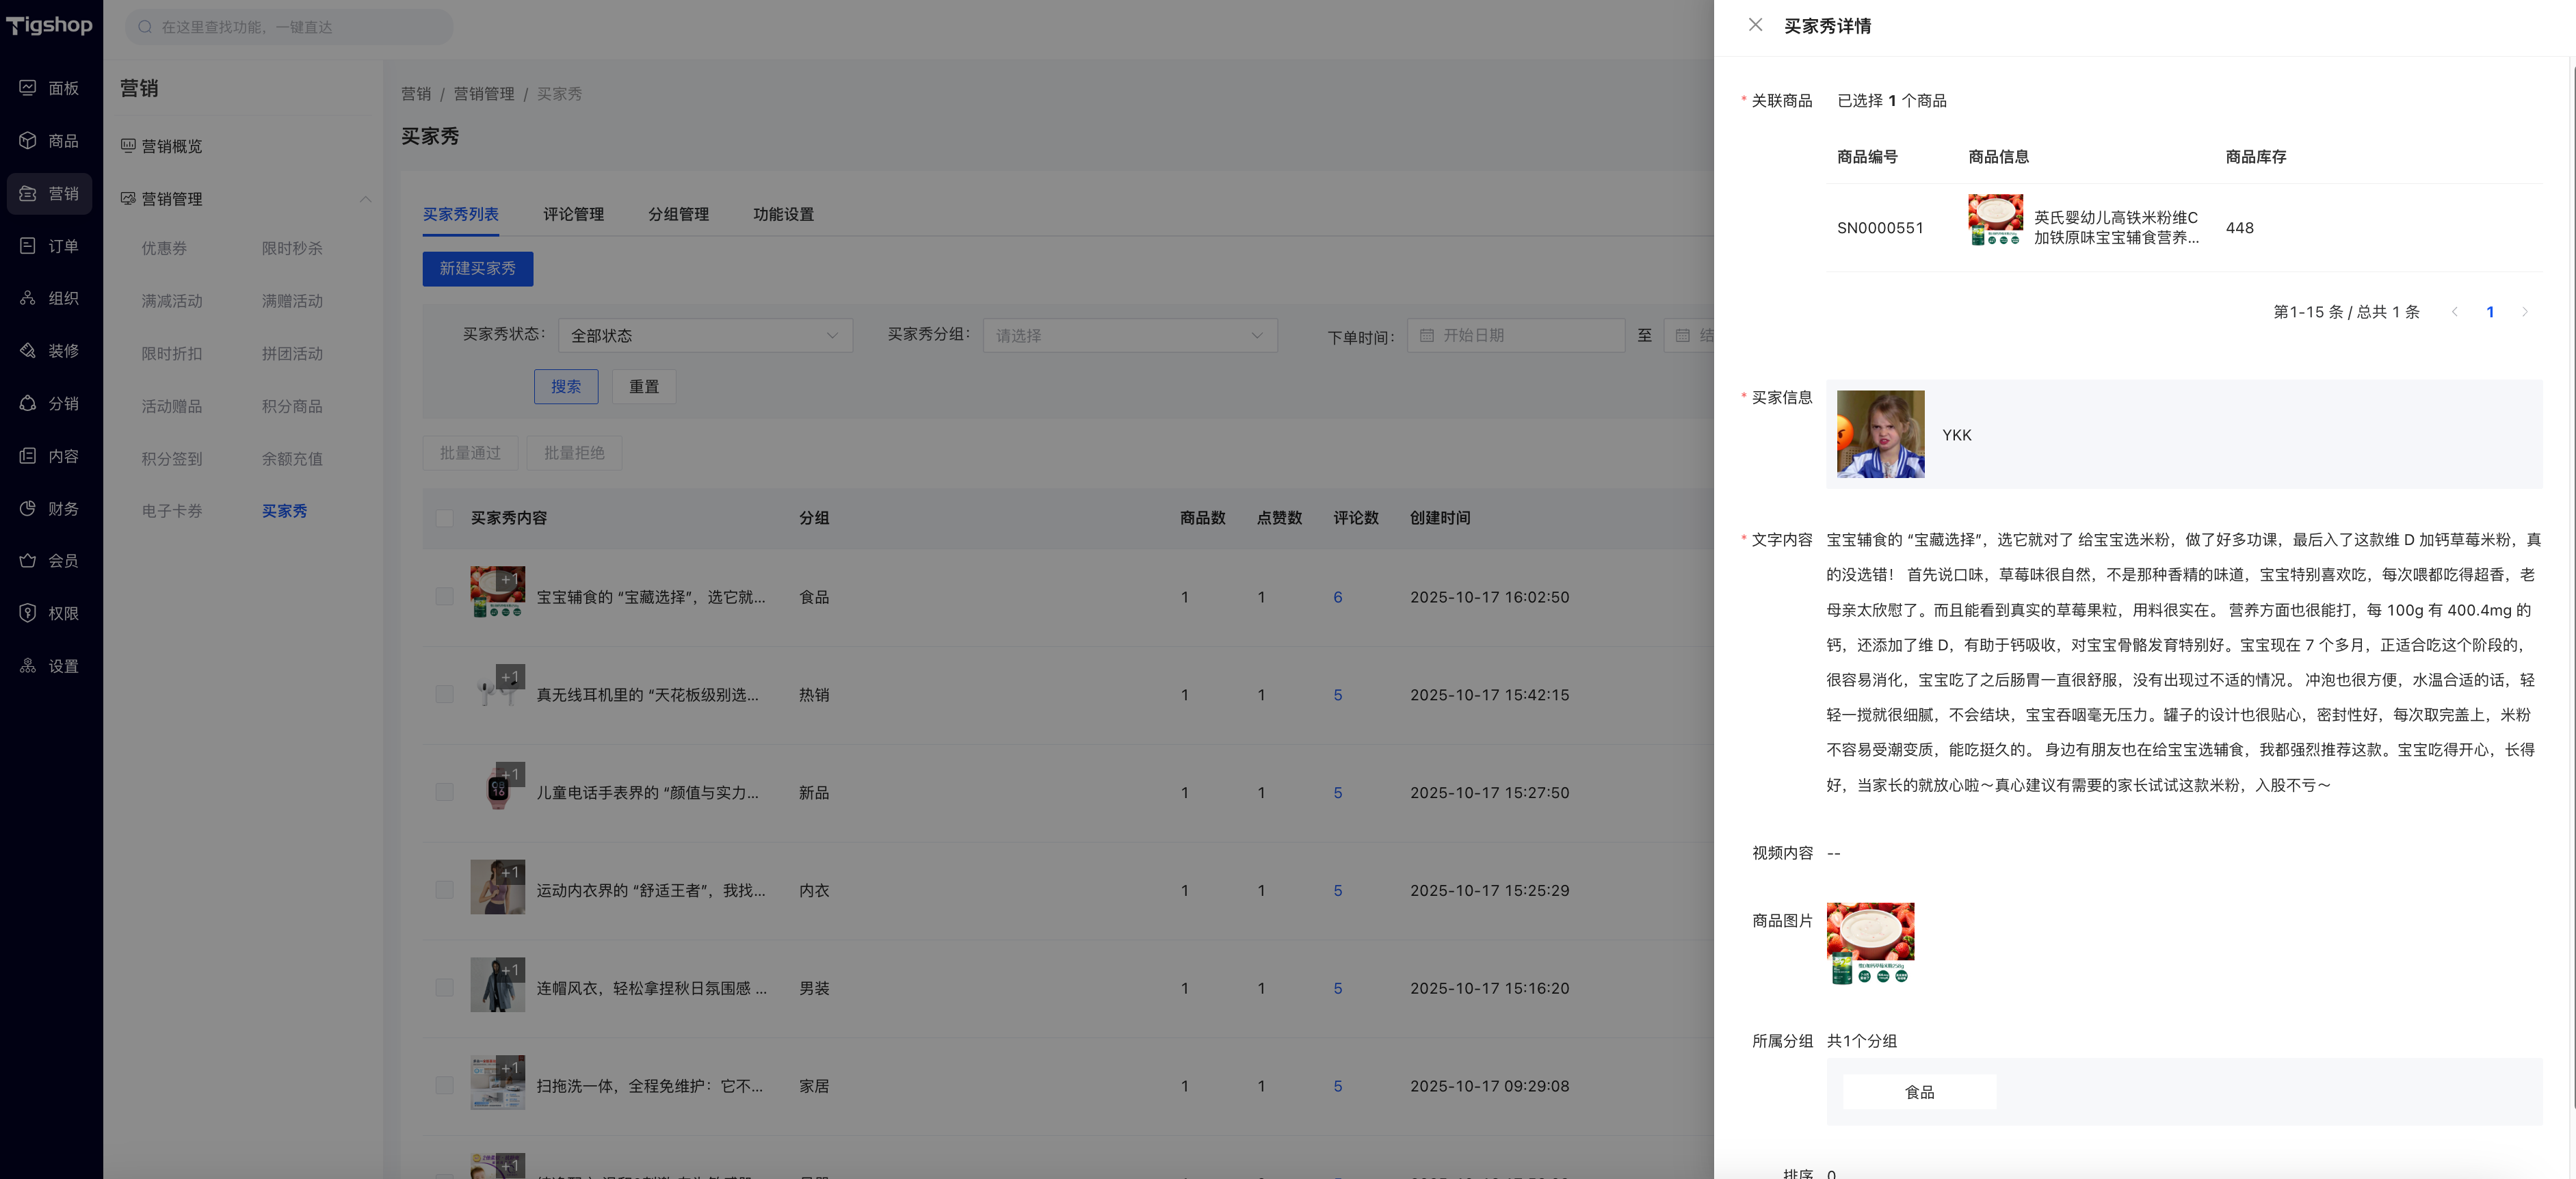
Task: Open 权限 permissions shield icon
Action: click(x=28, y=613)
